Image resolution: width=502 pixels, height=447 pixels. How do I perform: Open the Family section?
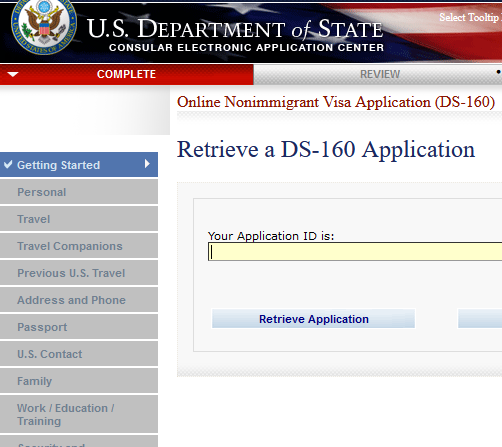79,381
